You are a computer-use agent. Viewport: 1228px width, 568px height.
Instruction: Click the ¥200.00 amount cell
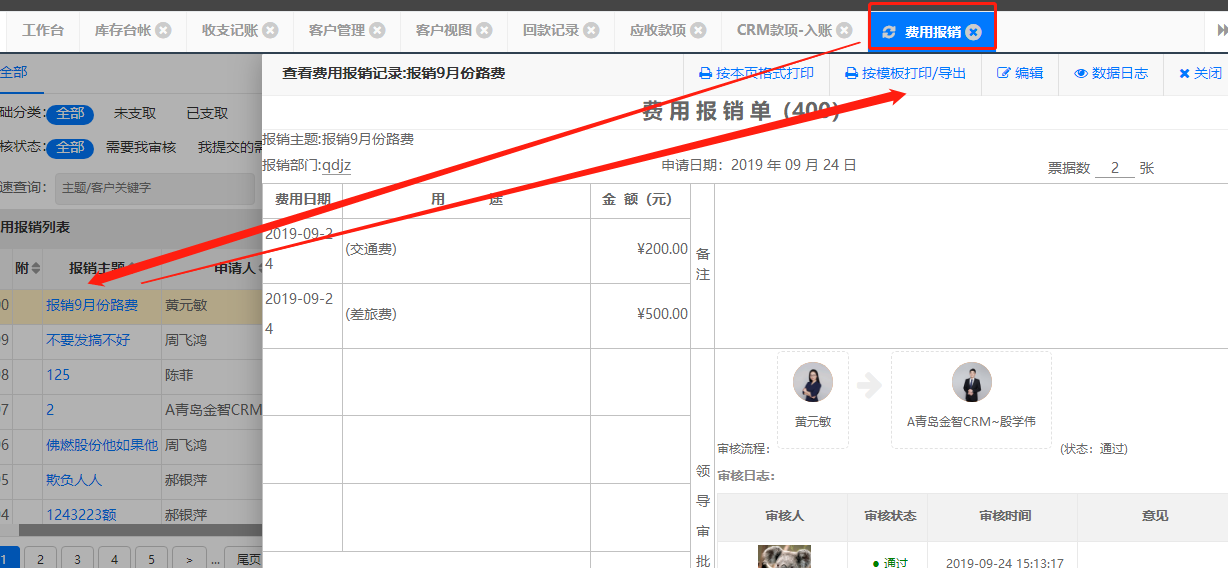pyautogui.click(x=640, y=250)
